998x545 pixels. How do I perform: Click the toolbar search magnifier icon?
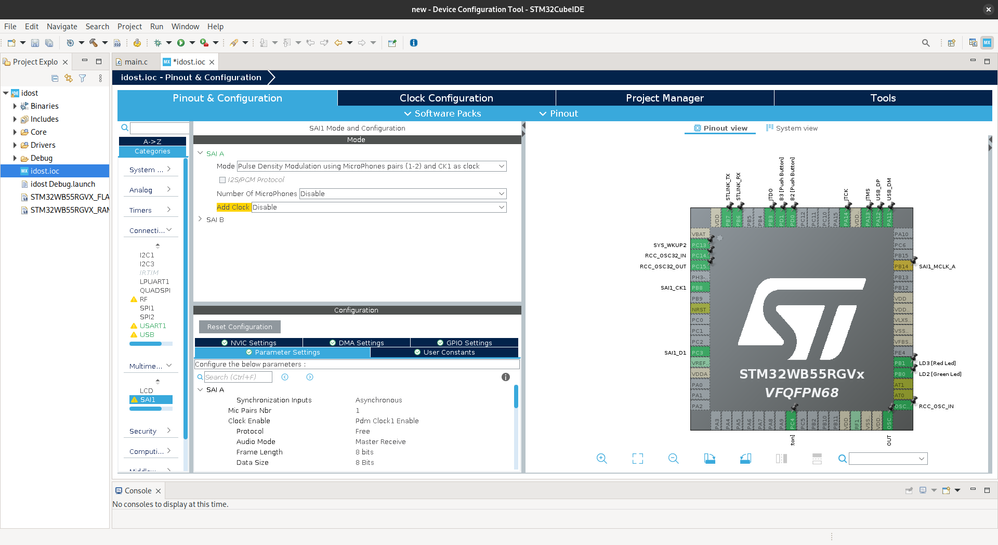(925, 43)
